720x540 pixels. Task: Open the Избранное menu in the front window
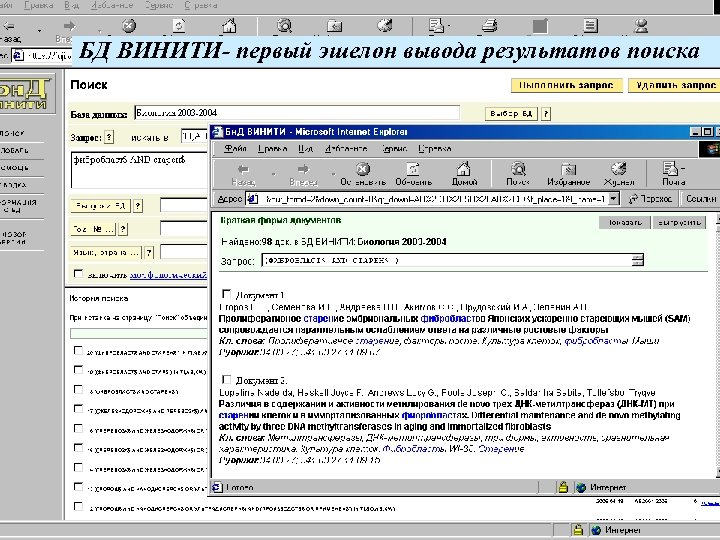coord(346,149)
